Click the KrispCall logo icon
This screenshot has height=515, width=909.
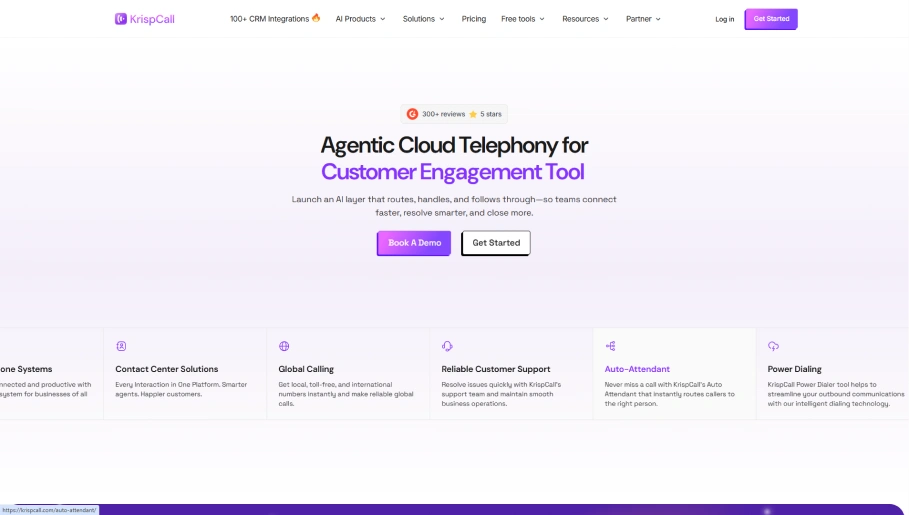point(121,19)
